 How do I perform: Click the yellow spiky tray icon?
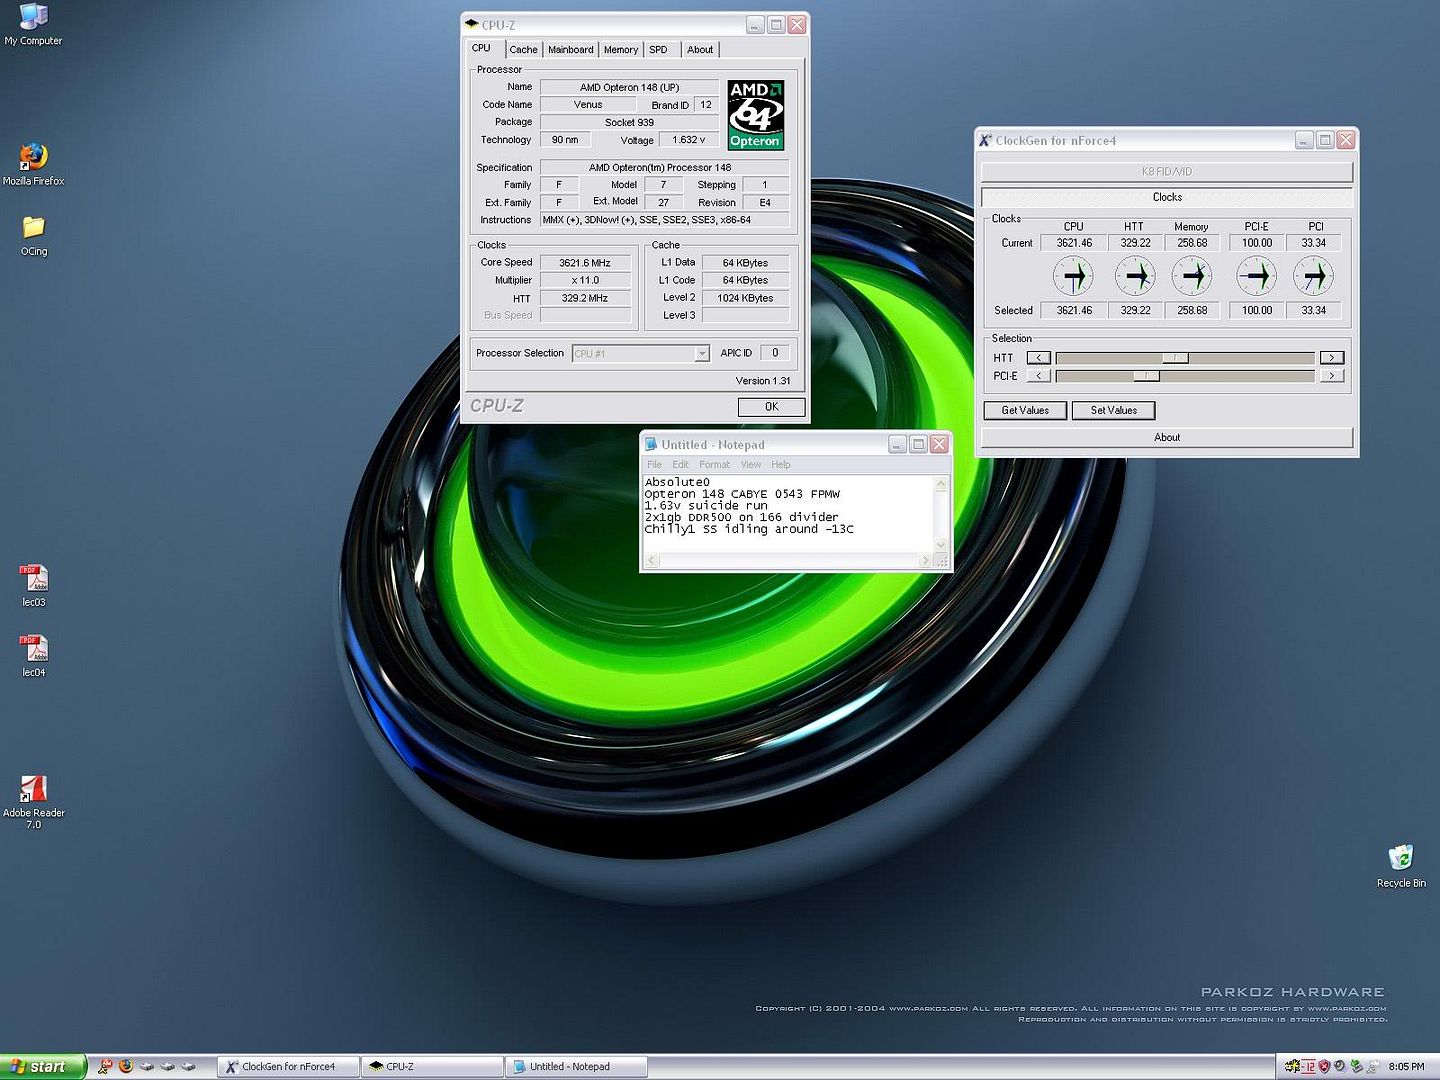coord(1293,1066)
